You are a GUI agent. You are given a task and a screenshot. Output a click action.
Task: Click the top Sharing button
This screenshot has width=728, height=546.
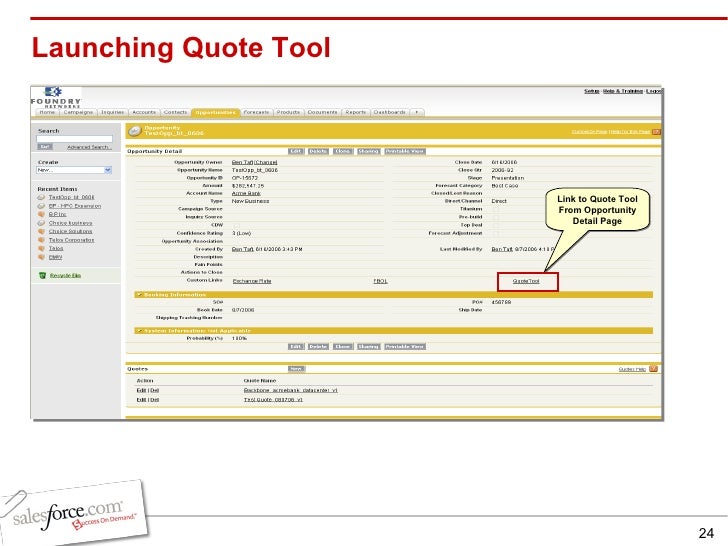tap(368, 151)
